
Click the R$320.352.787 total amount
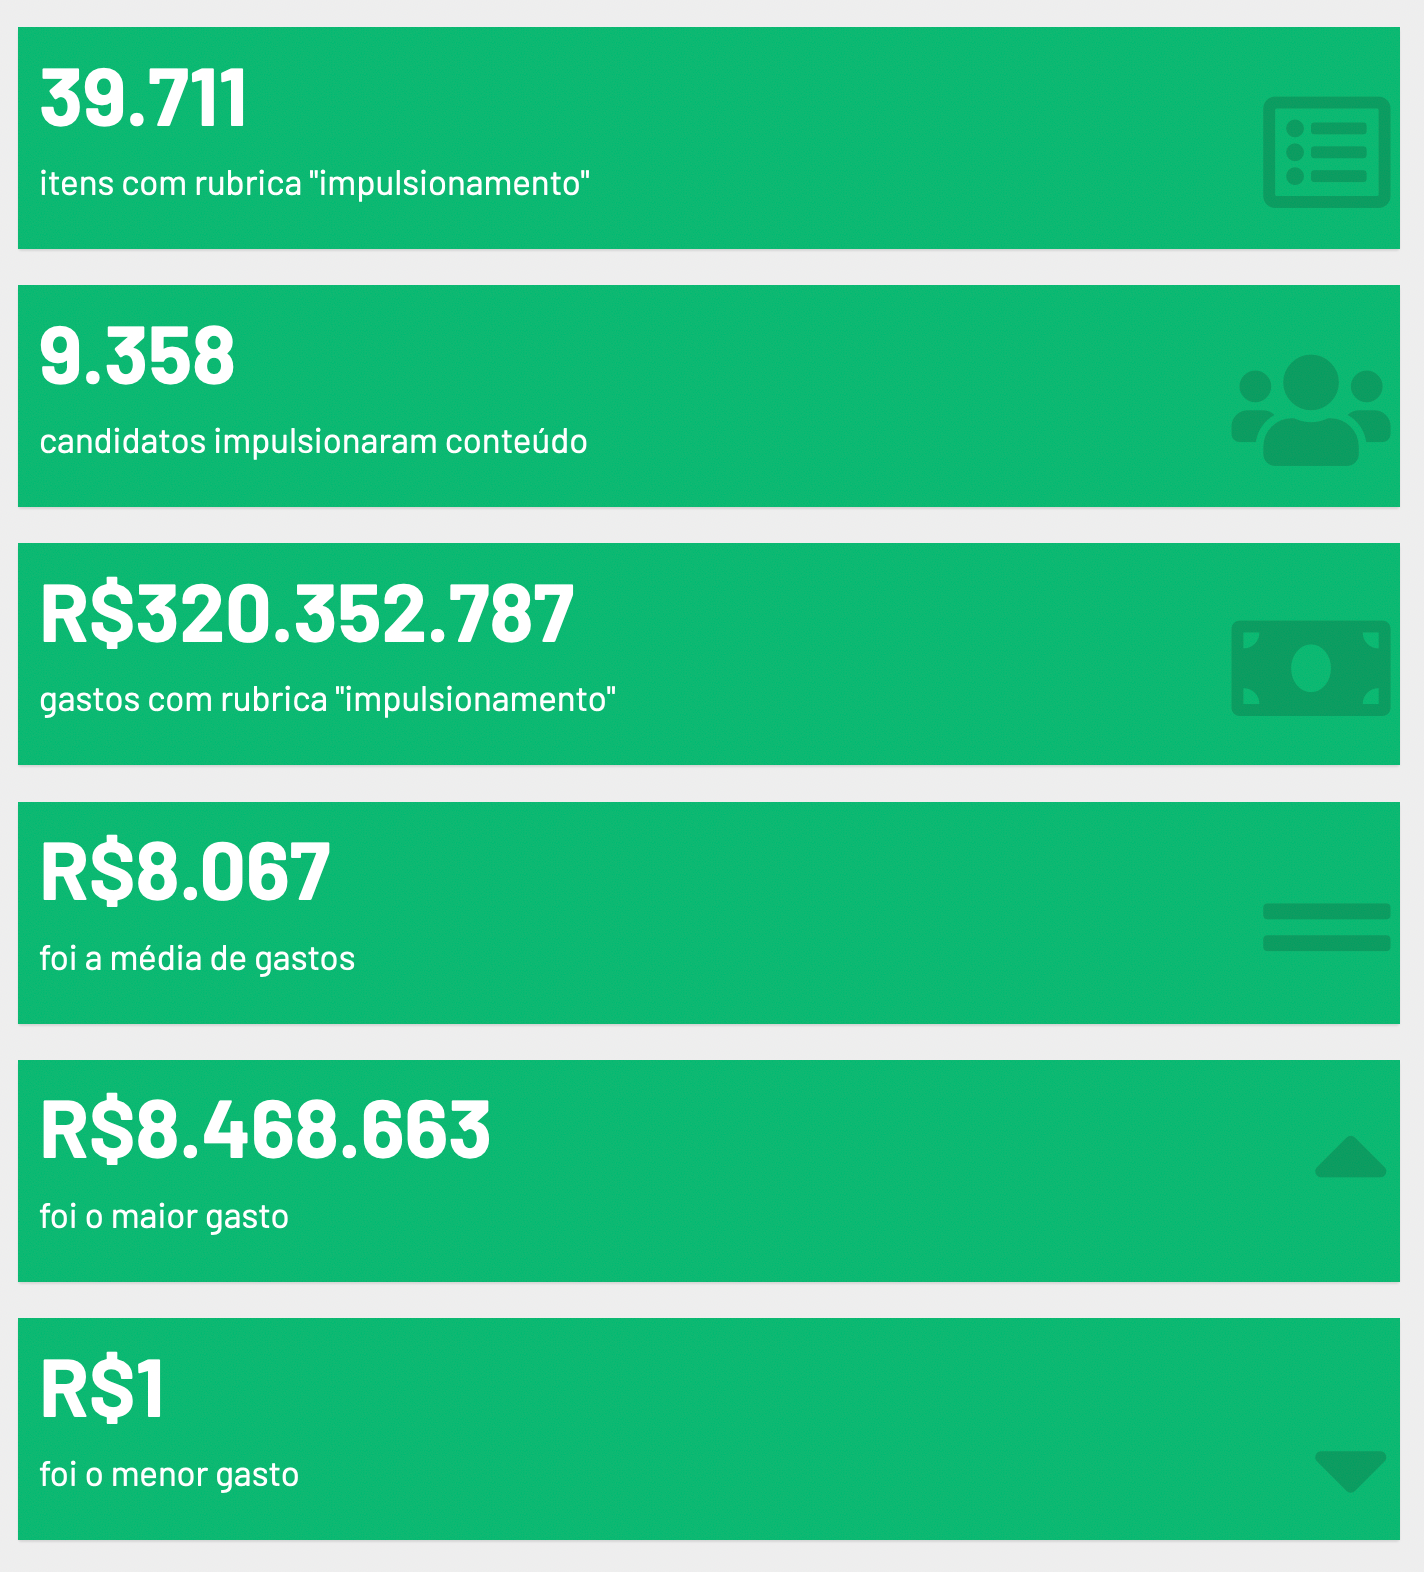click(307, 614)
